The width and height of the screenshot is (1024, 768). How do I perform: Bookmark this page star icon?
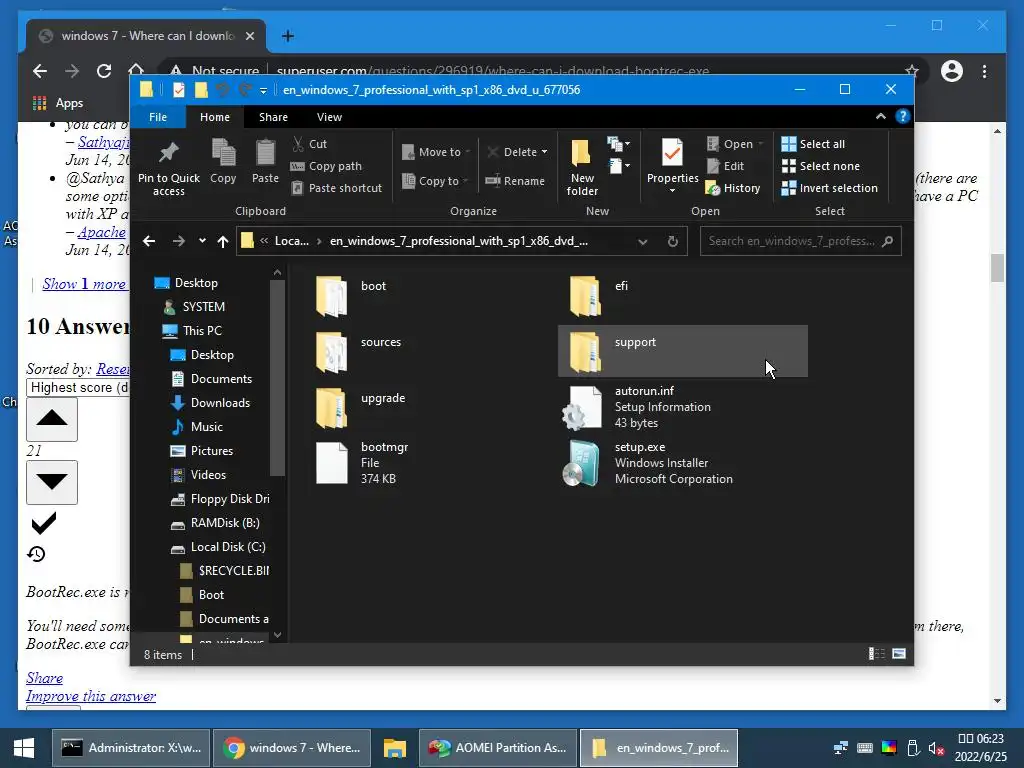click(x=912, y=71)
